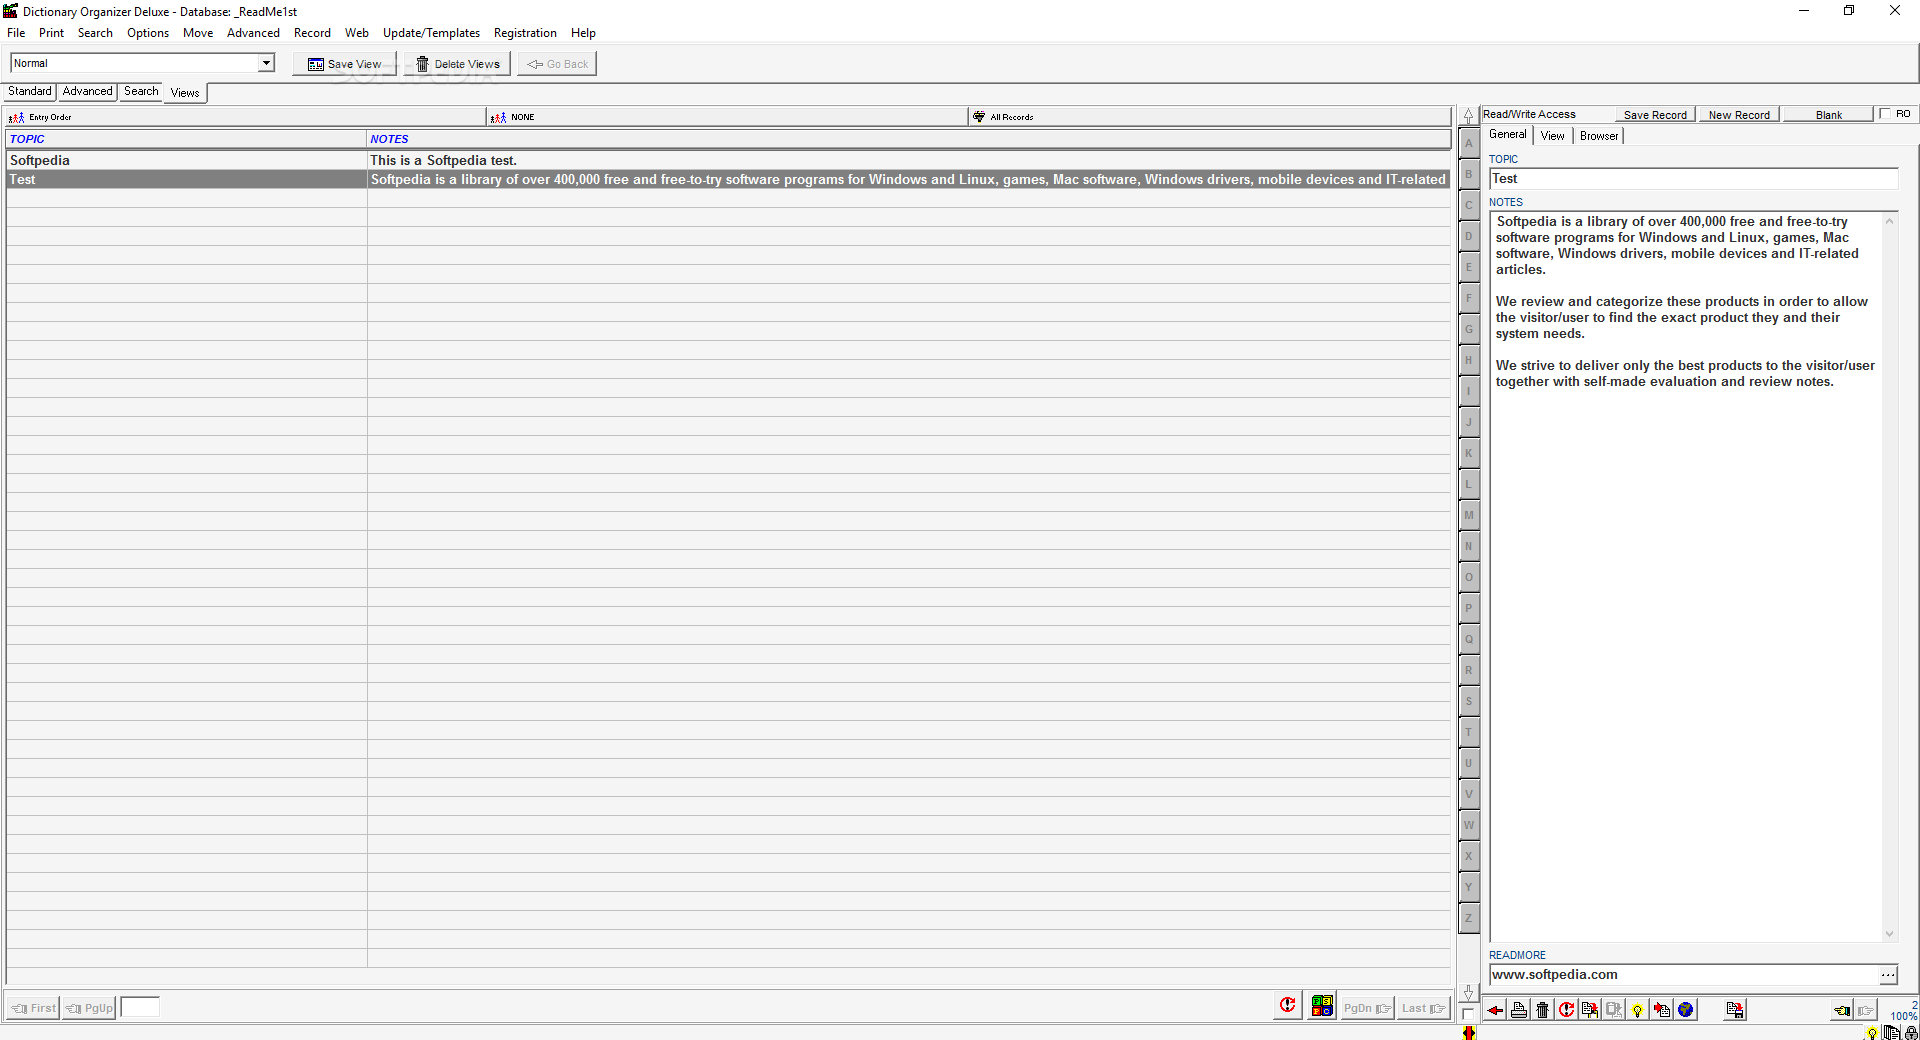The height and width of the screenshot is (1040, 1920).
Task: Switch to the Advanced tab below toolbar
Action: point(88,91)
